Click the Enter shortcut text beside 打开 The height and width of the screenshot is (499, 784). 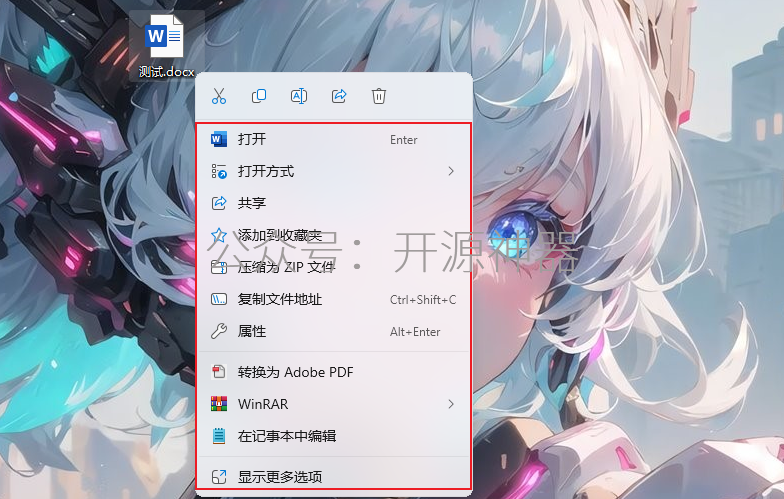[404, 140]
